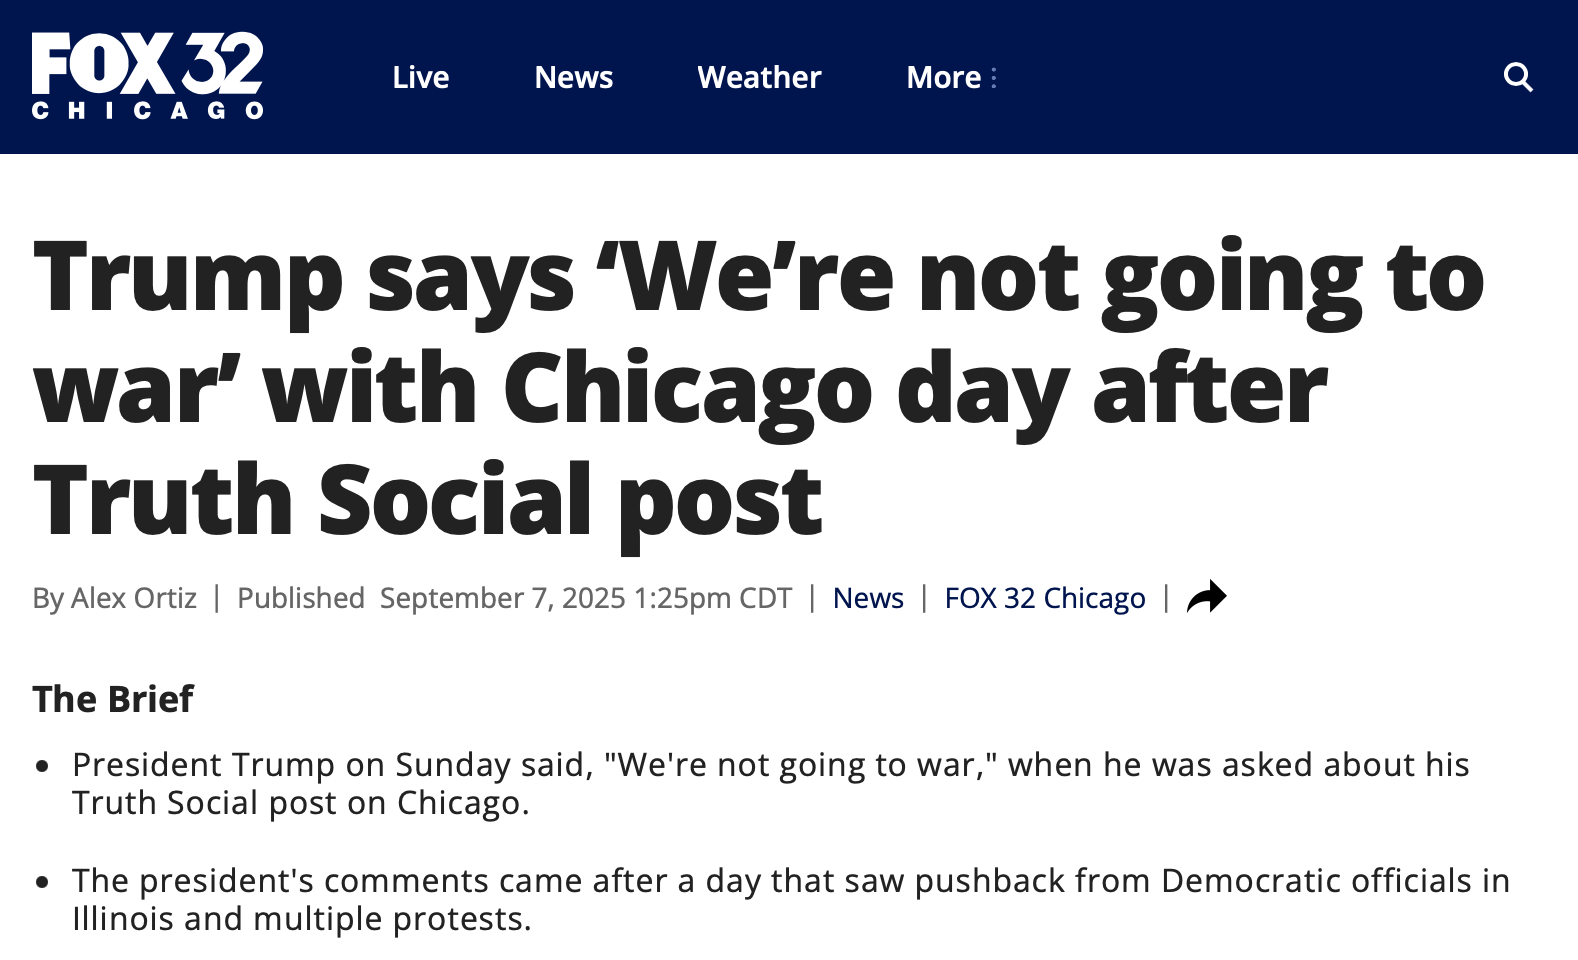Screen dimensions: 1578x960
Task: Open the News nav menu
Action: coord(573,77)
